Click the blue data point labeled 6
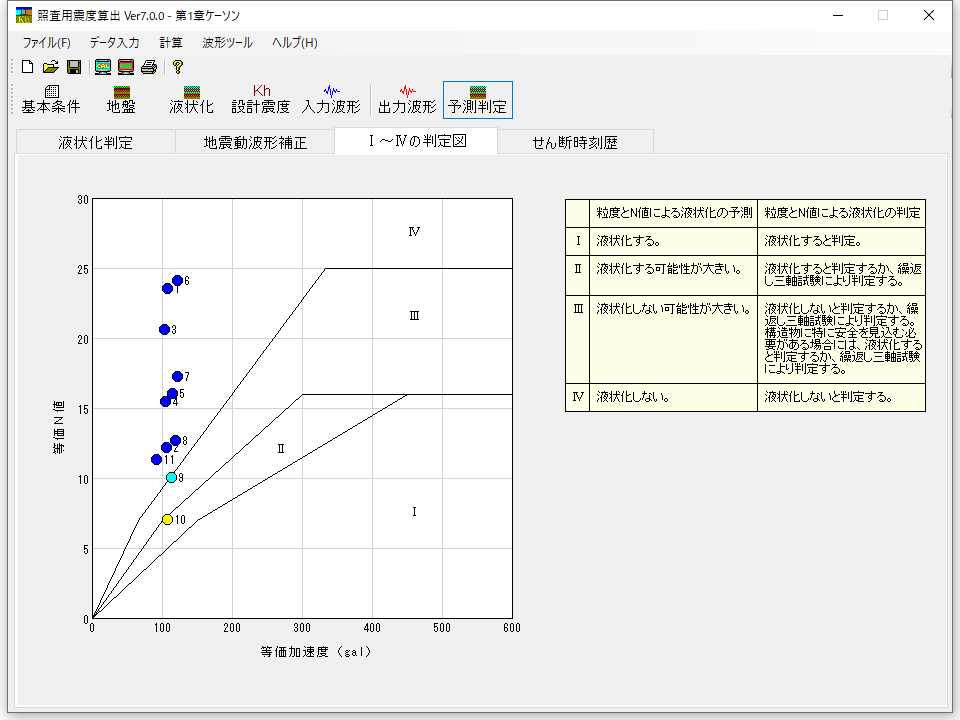The height and width of the screenshot is (720, 960). (178, 280)
